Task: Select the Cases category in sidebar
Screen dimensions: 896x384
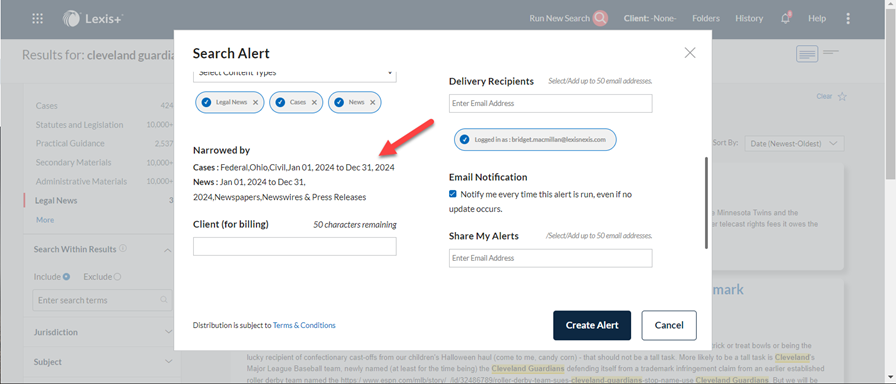Action: (x=46, y=106)
